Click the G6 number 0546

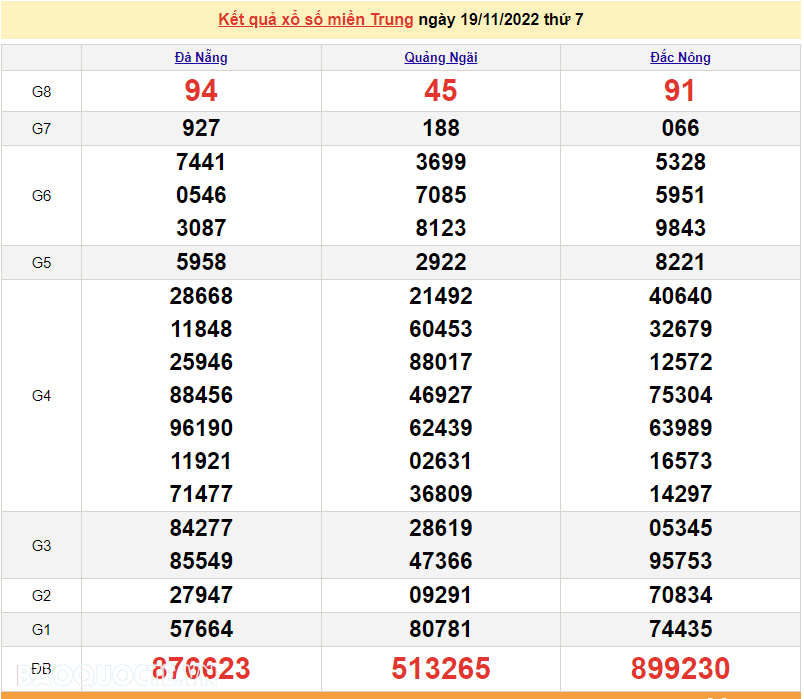click(x=201, y=195)
